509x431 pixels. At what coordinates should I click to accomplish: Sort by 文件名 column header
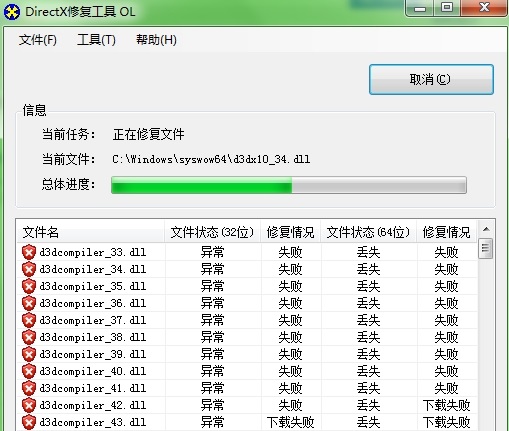point(90,232)
